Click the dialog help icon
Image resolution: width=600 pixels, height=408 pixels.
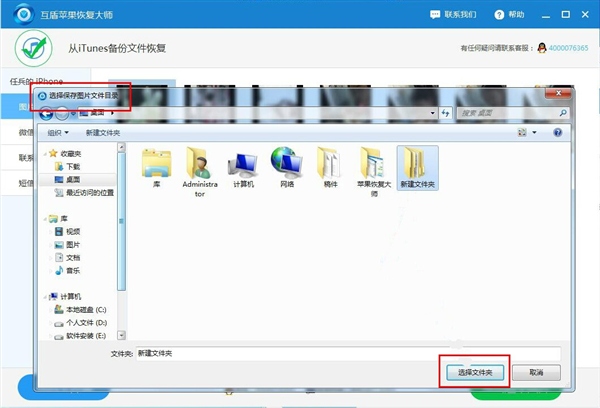[558, 132]
